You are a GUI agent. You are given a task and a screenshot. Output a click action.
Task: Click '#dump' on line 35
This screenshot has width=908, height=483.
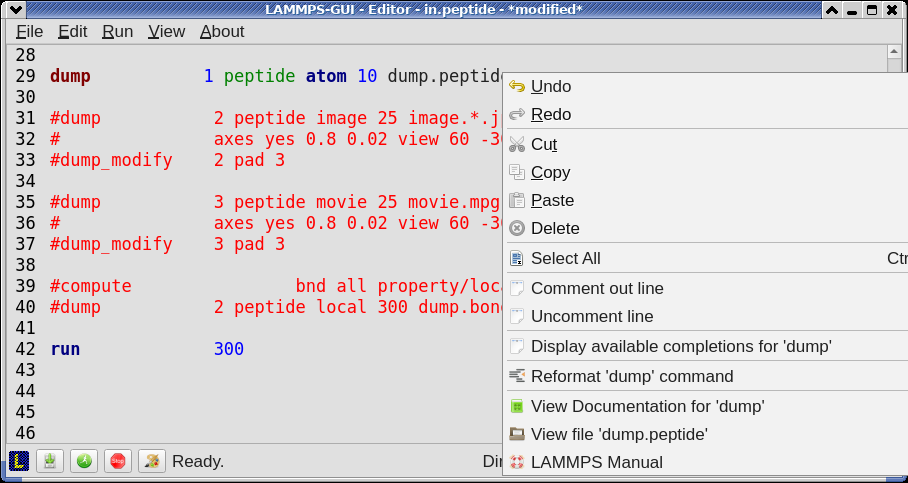point(75,202)
